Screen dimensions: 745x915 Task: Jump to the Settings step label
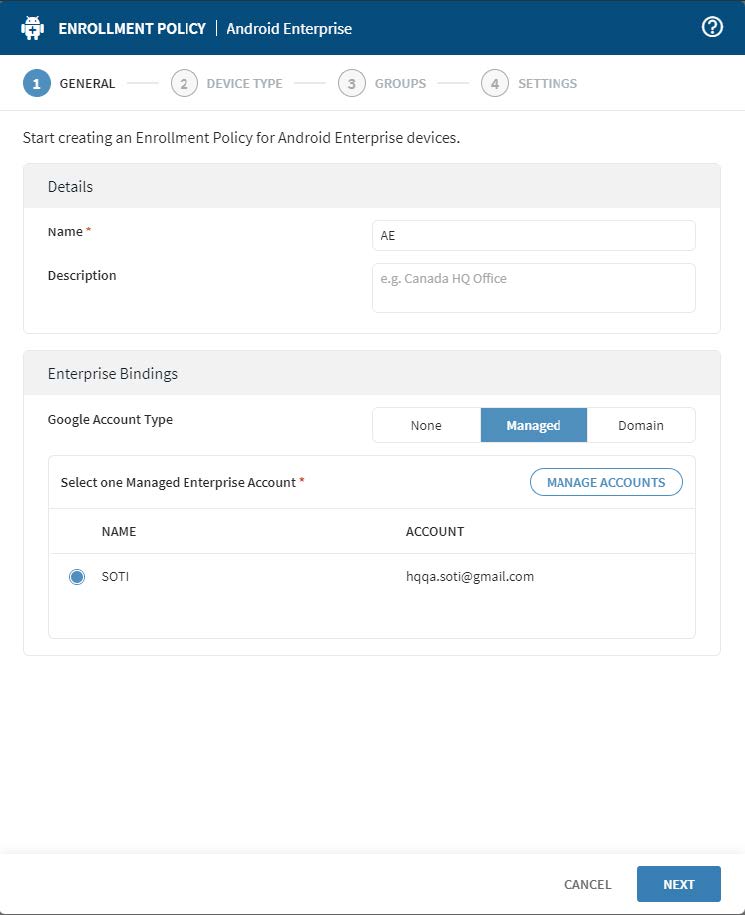(547, 84)
